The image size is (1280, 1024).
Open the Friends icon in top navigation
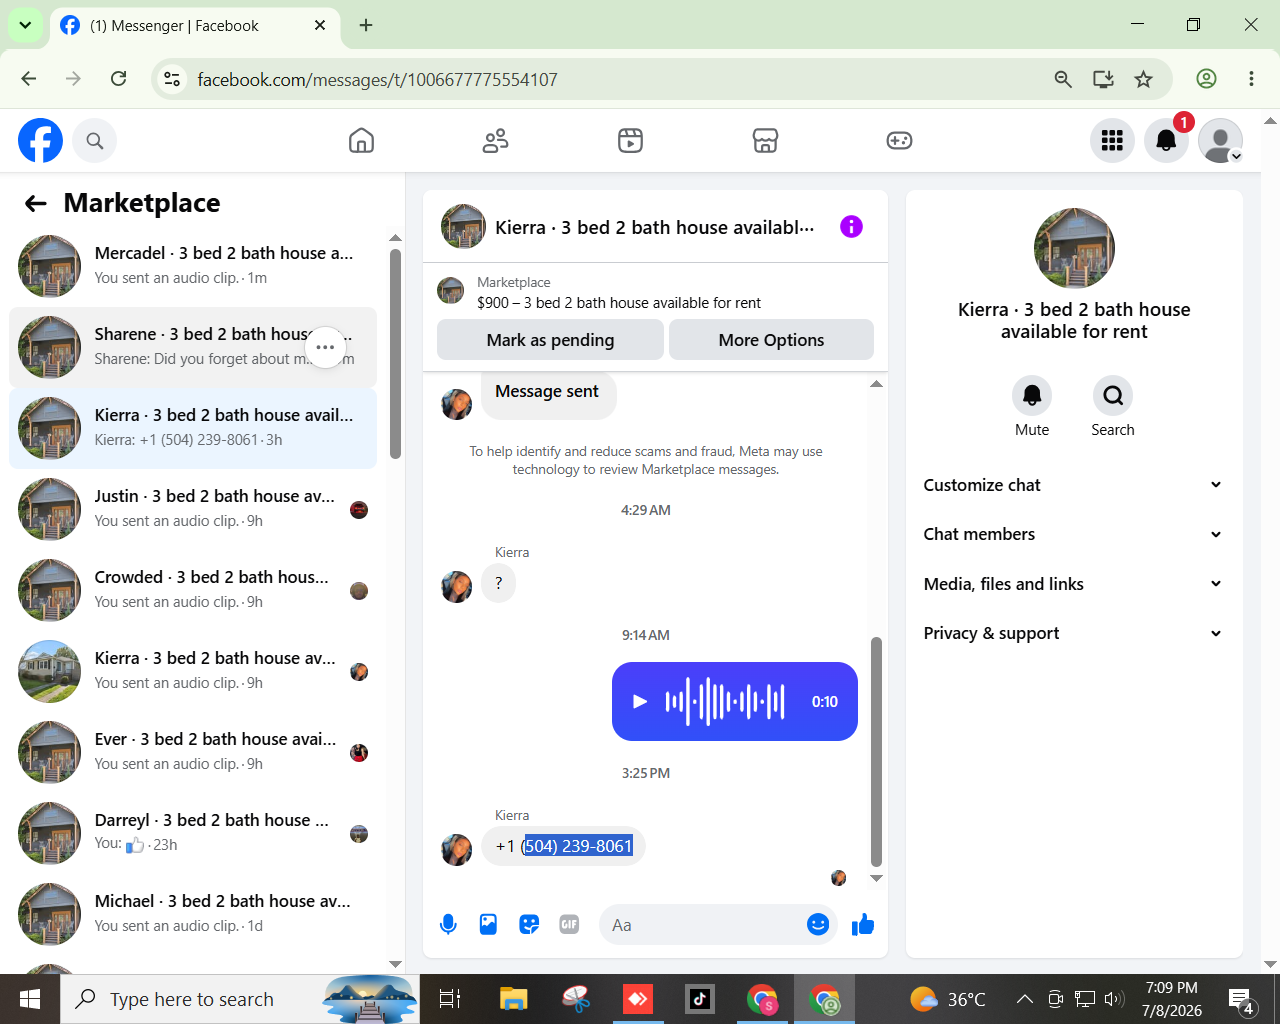495,141
